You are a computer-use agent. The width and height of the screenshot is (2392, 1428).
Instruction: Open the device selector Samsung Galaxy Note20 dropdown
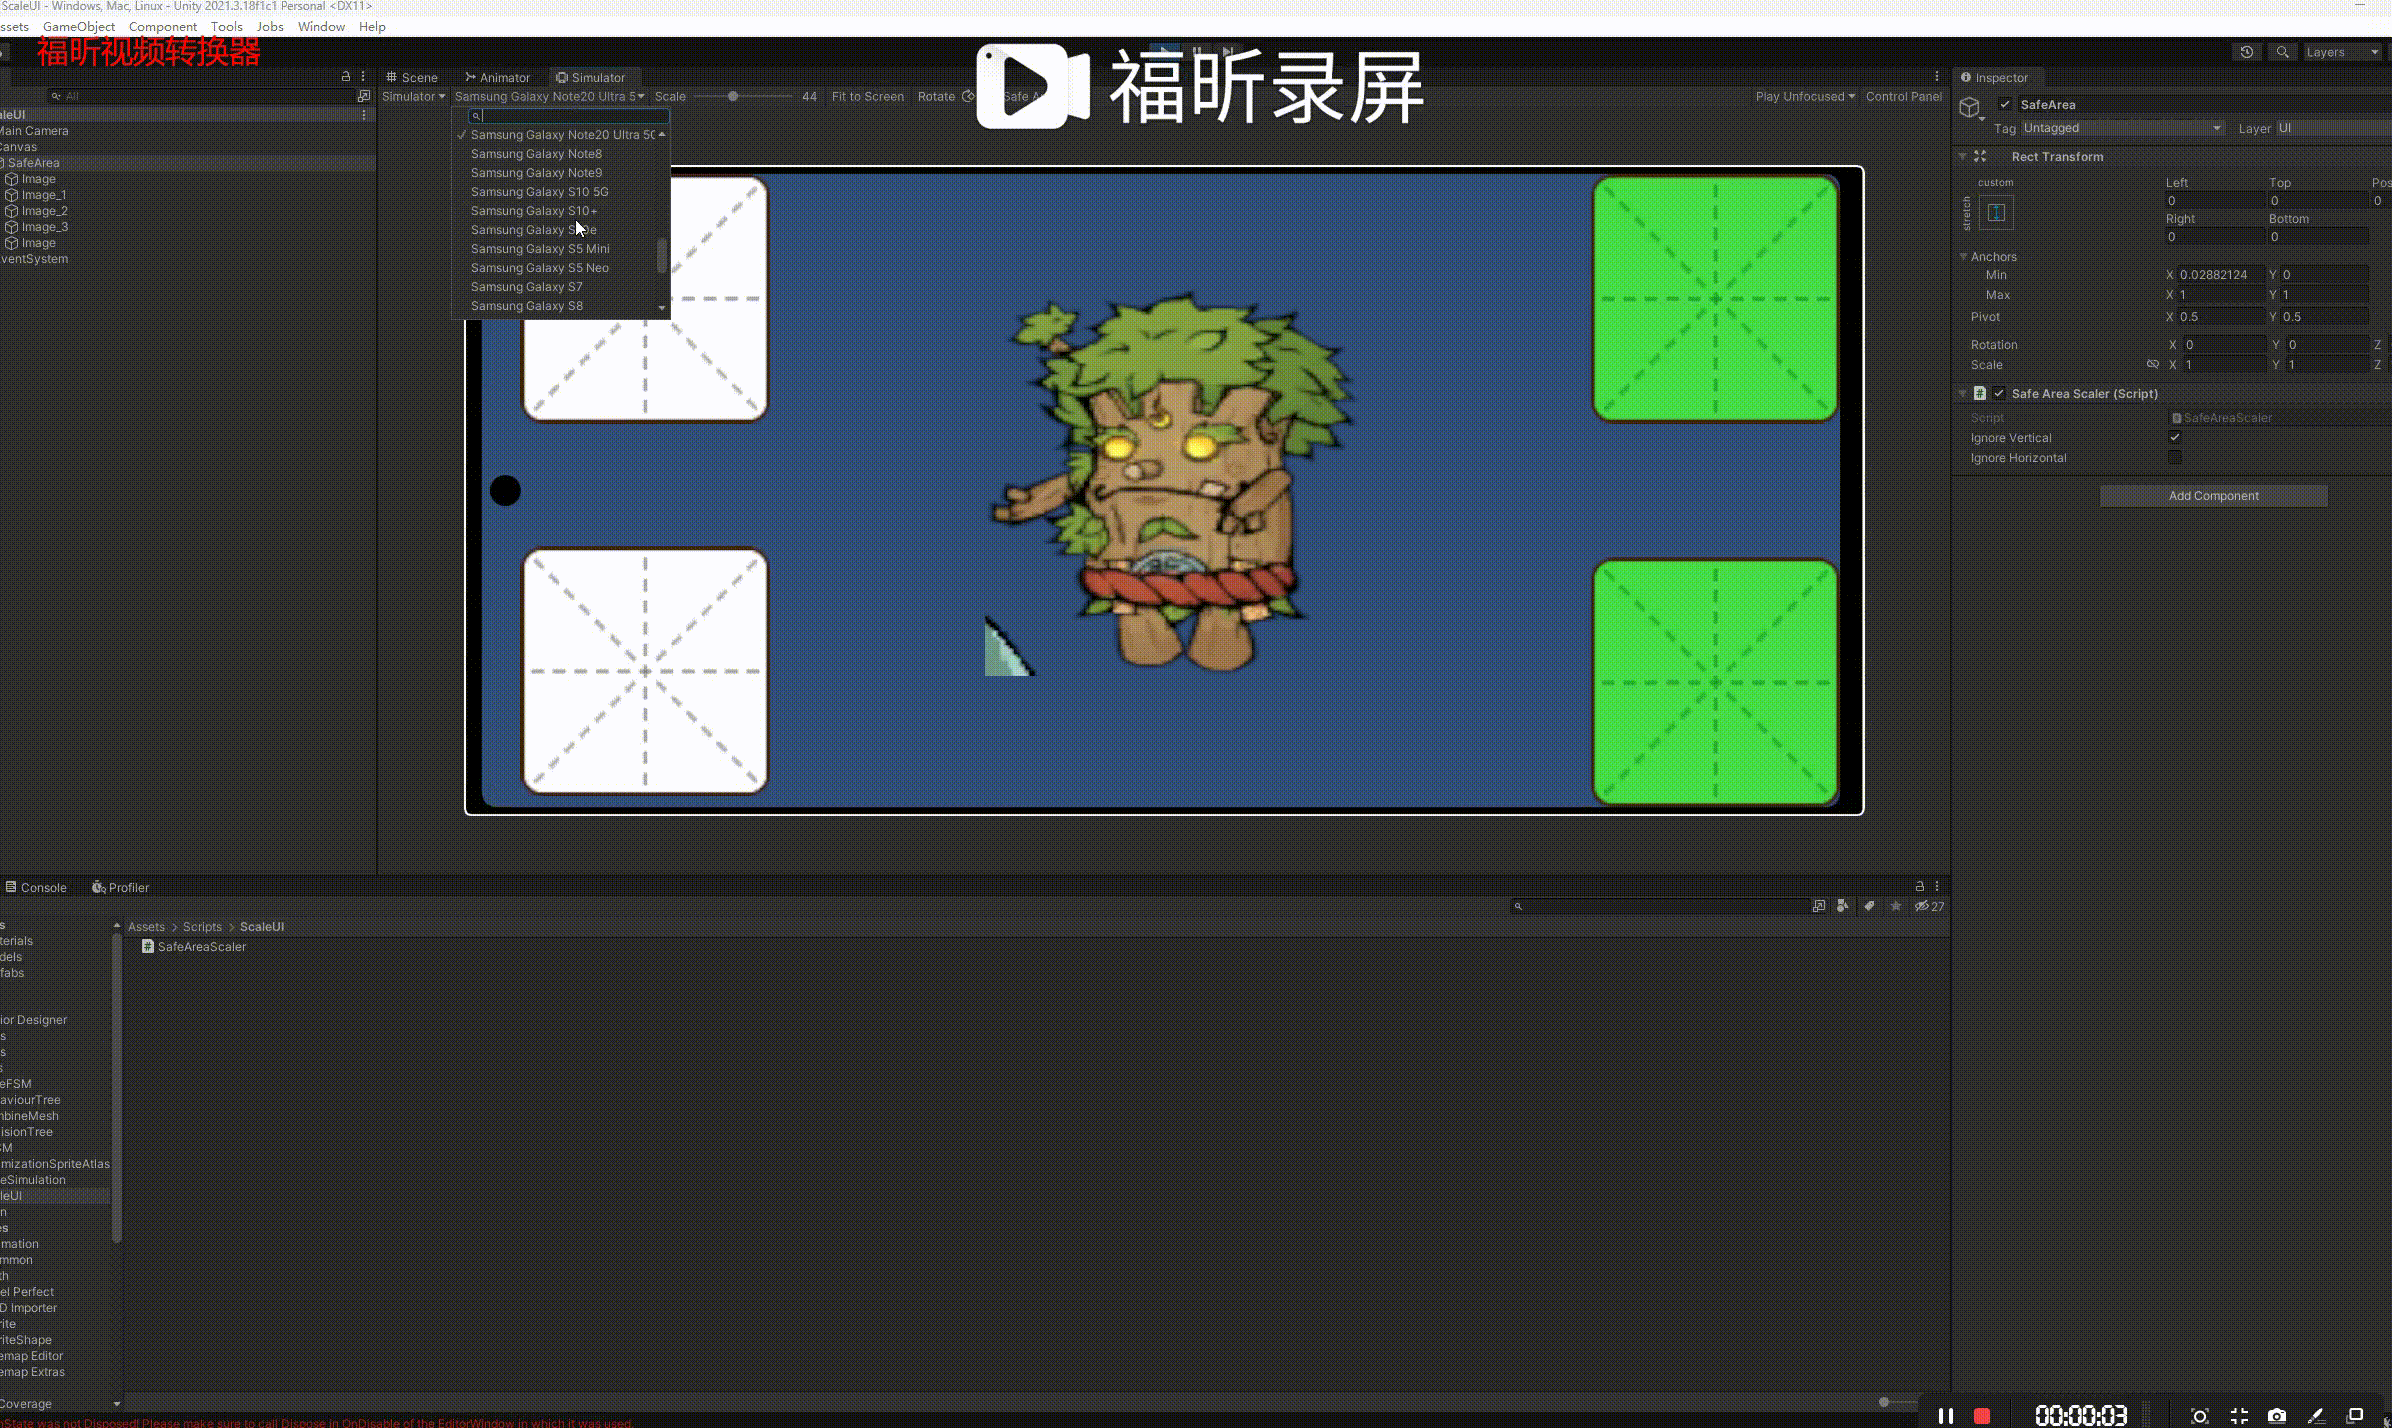click(549, 96)
